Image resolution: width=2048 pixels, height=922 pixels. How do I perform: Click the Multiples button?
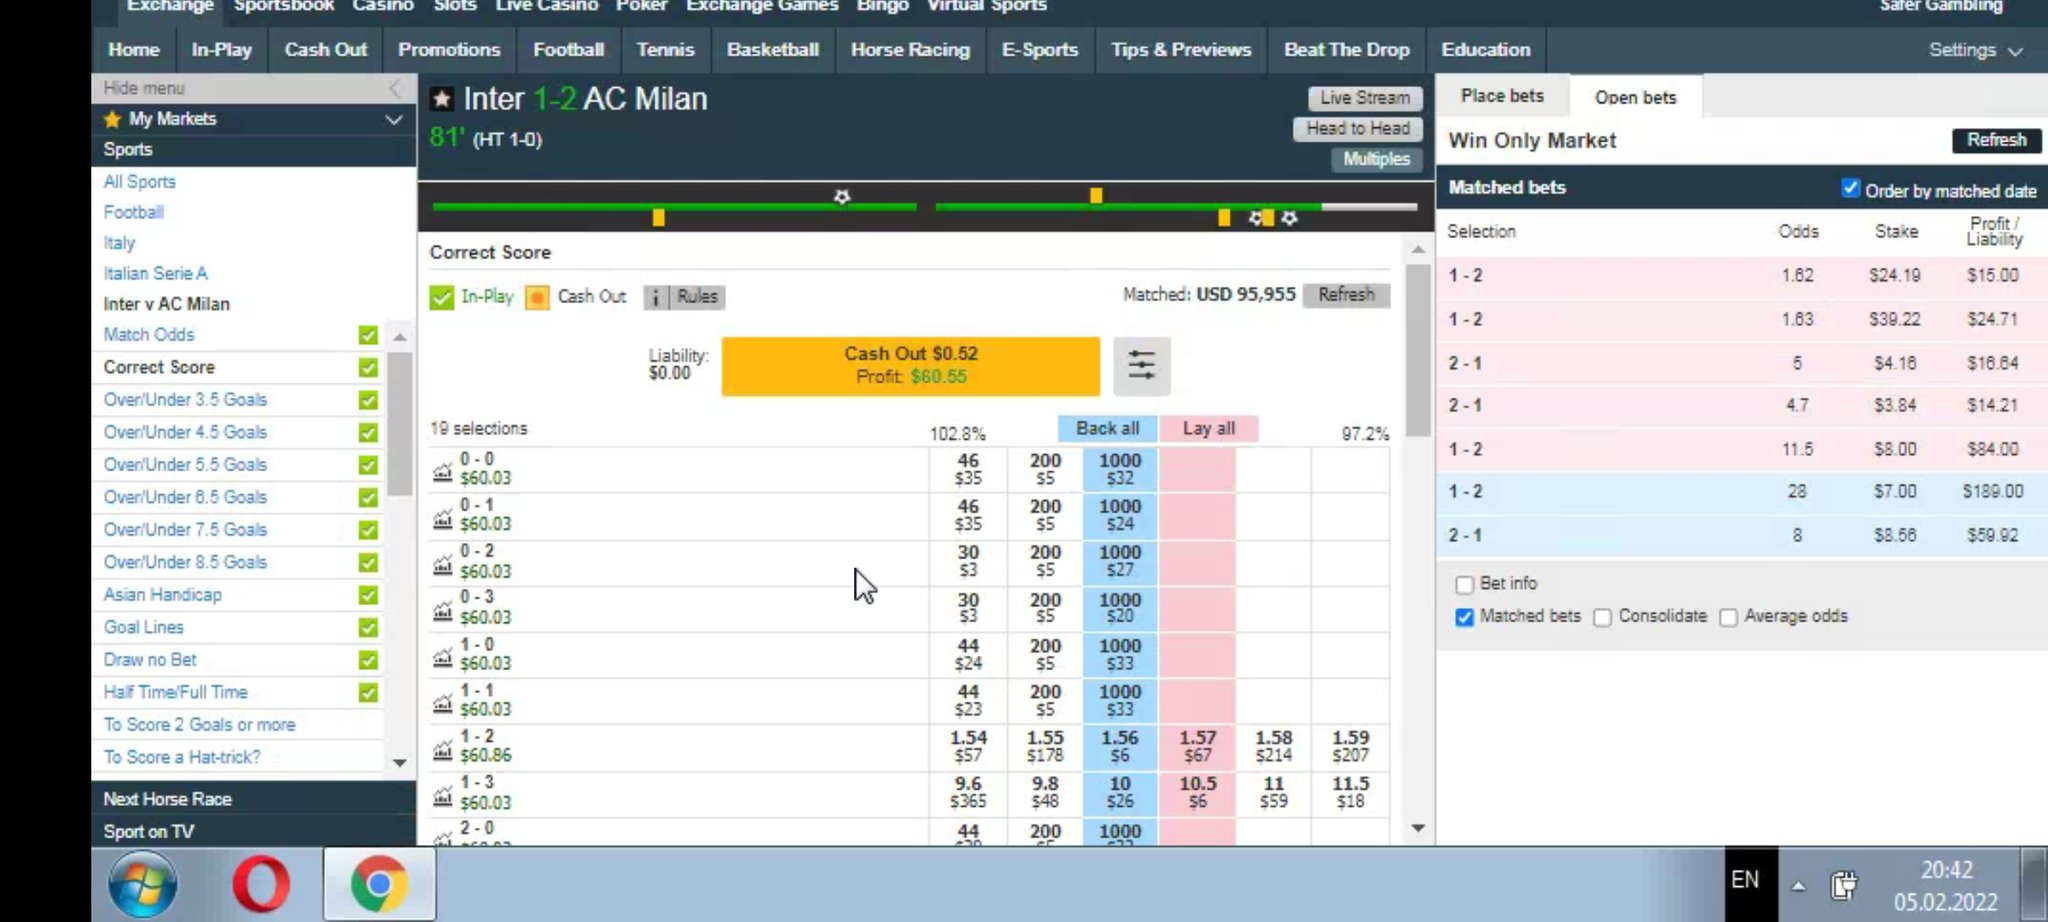[1376, 159]
